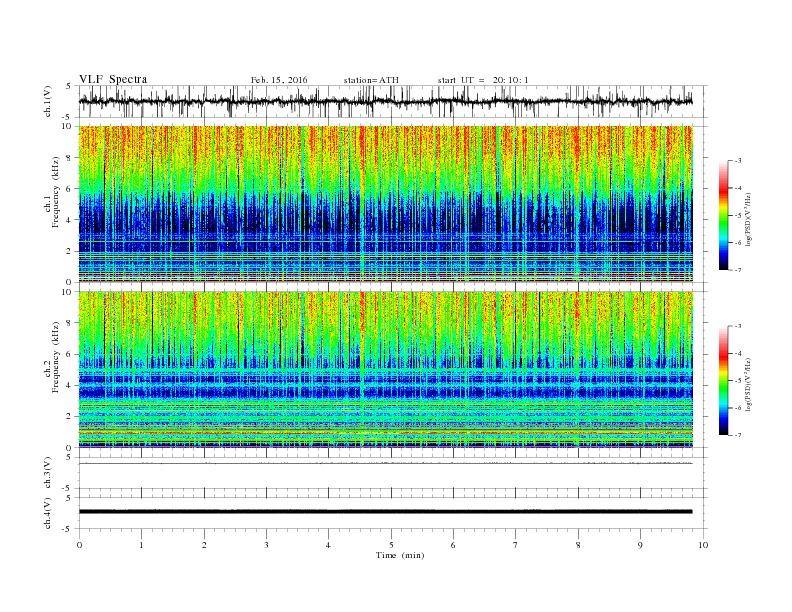Screen dimensions: 792x612
Task: Click the "Time (min)" x-axis label
Action: pyautogui.click(x=400, y=555)
